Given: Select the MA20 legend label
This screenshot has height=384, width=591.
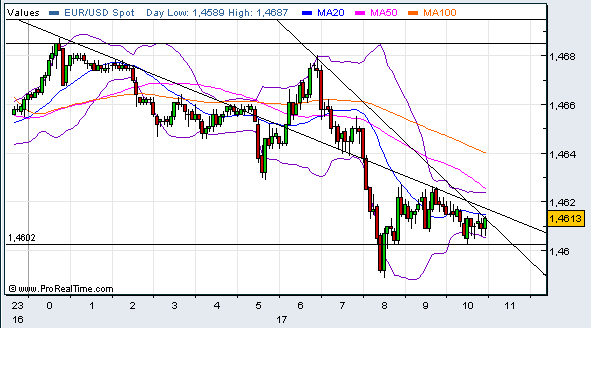Looking at the screenshot, I should (x=331, y=13).
